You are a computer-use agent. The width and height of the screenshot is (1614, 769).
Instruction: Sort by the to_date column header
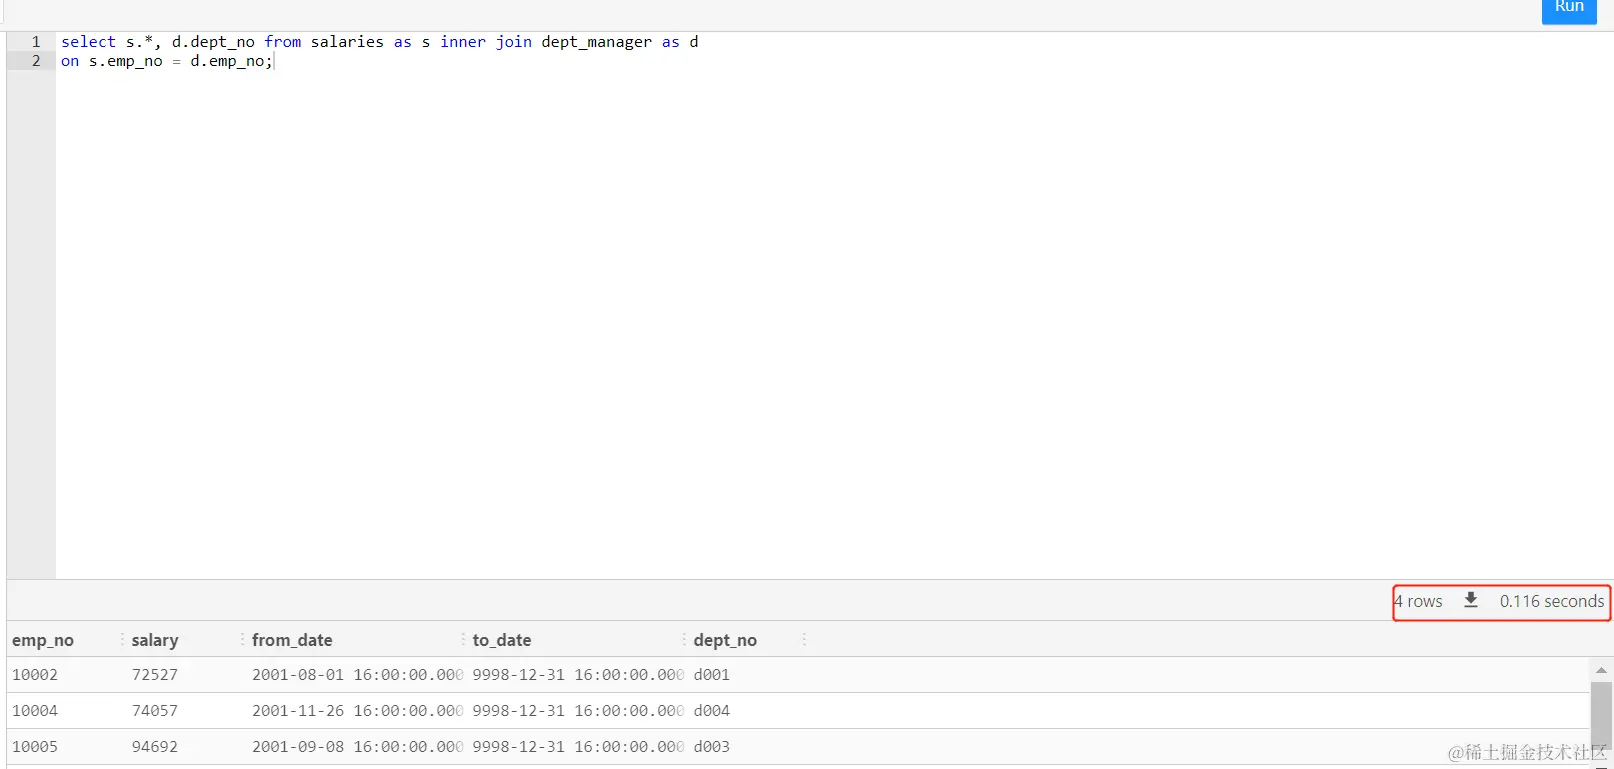point(502,640)
